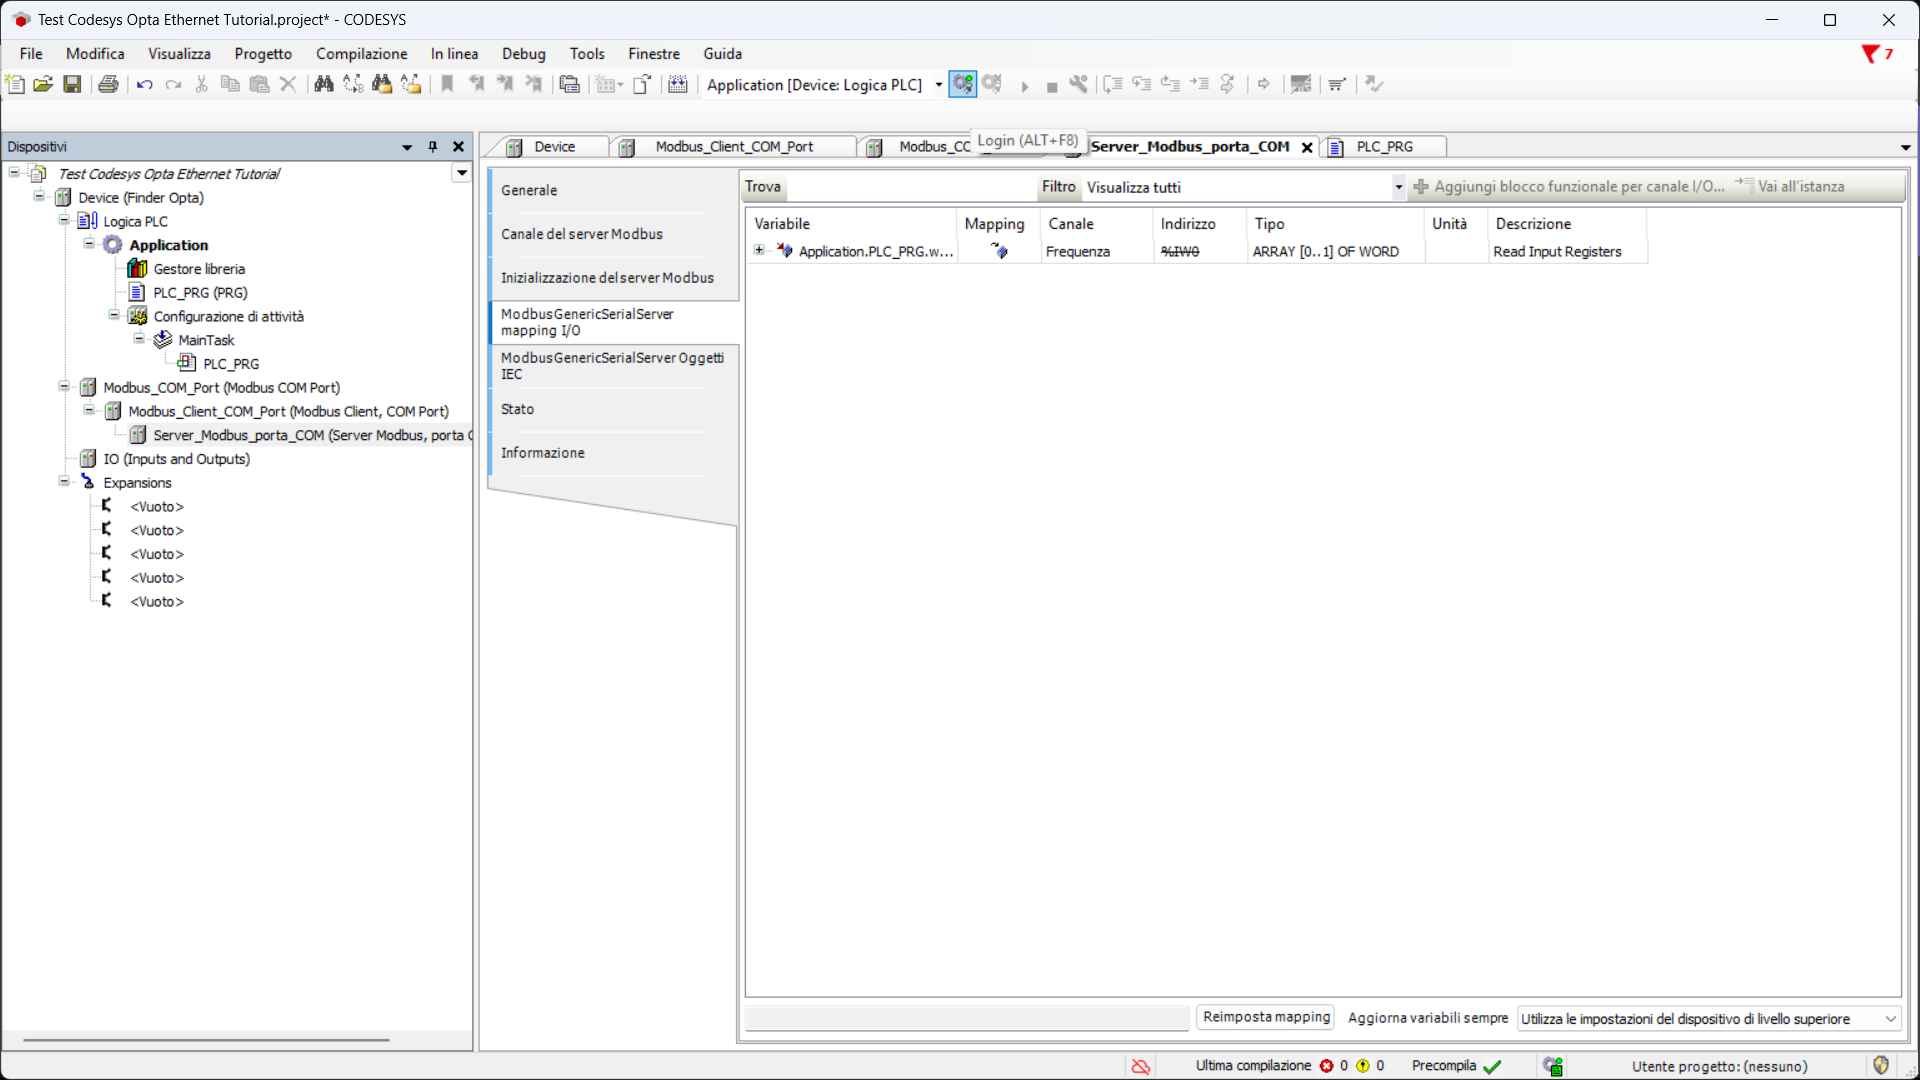Open the Canale del server Modbus section
Image resolution: width=1920 pixels, height=1080 pixels.
click(x=581, y=234)
